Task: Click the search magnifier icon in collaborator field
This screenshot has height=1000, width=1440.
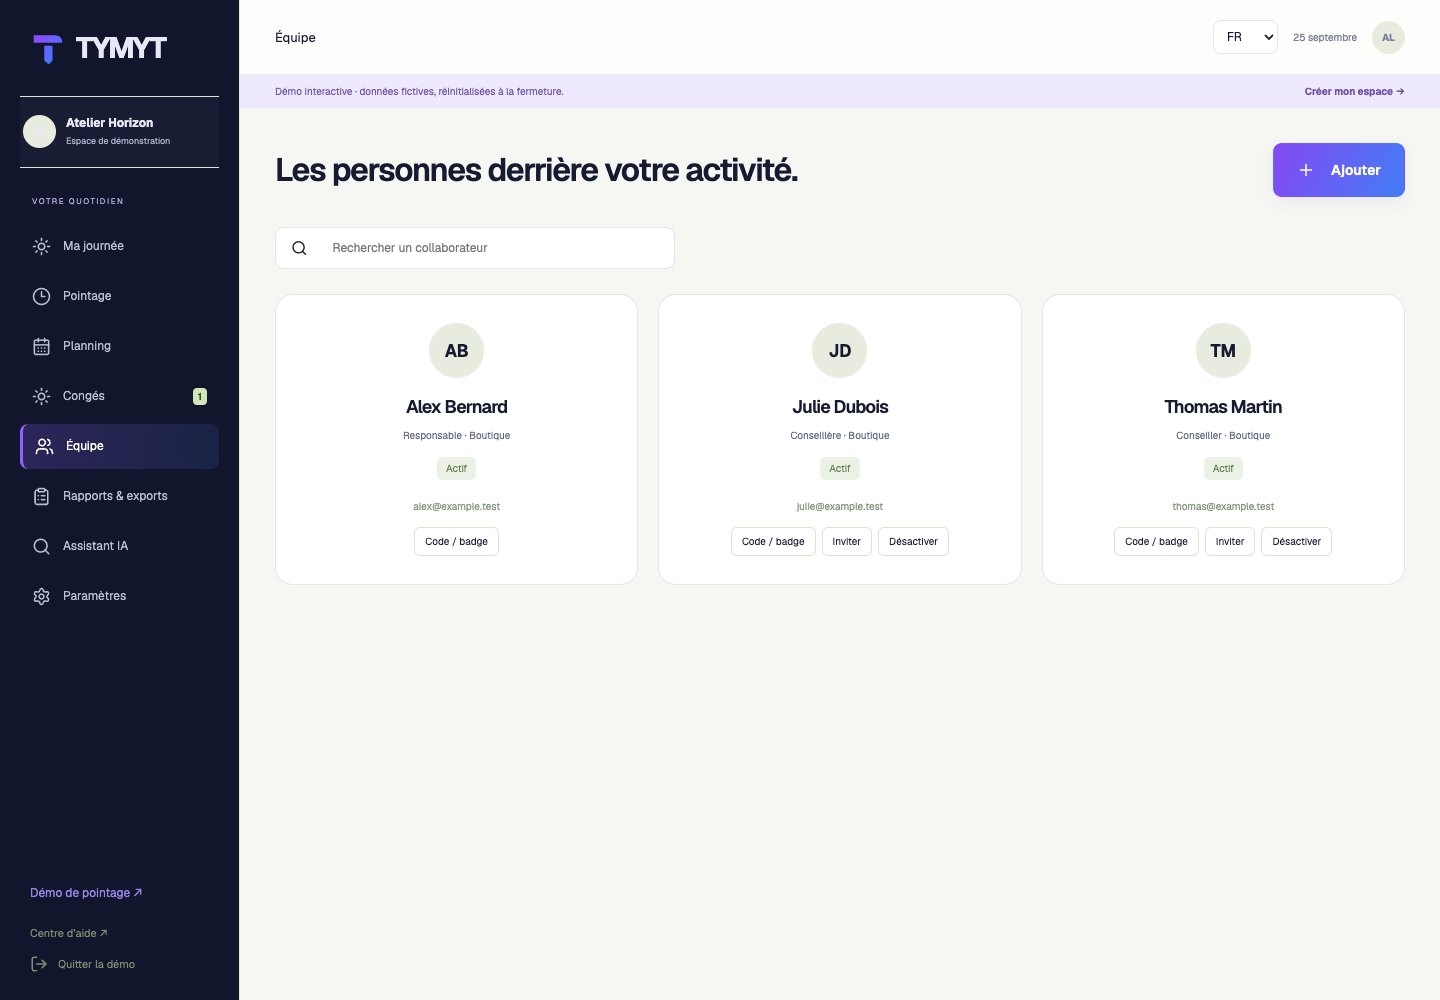Action: pos(299,248)
